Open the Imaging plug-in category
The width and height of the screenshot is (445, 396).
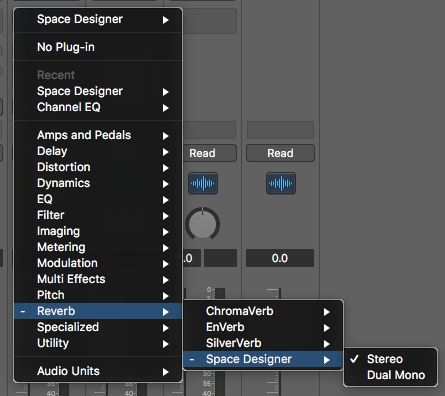pos(98,231)
